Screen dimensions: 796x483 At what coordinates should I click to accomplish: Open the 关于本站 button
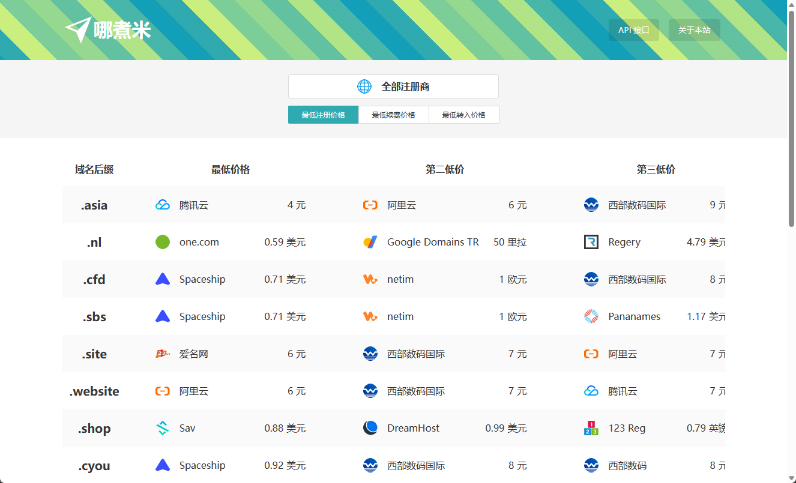coord(694,30)
